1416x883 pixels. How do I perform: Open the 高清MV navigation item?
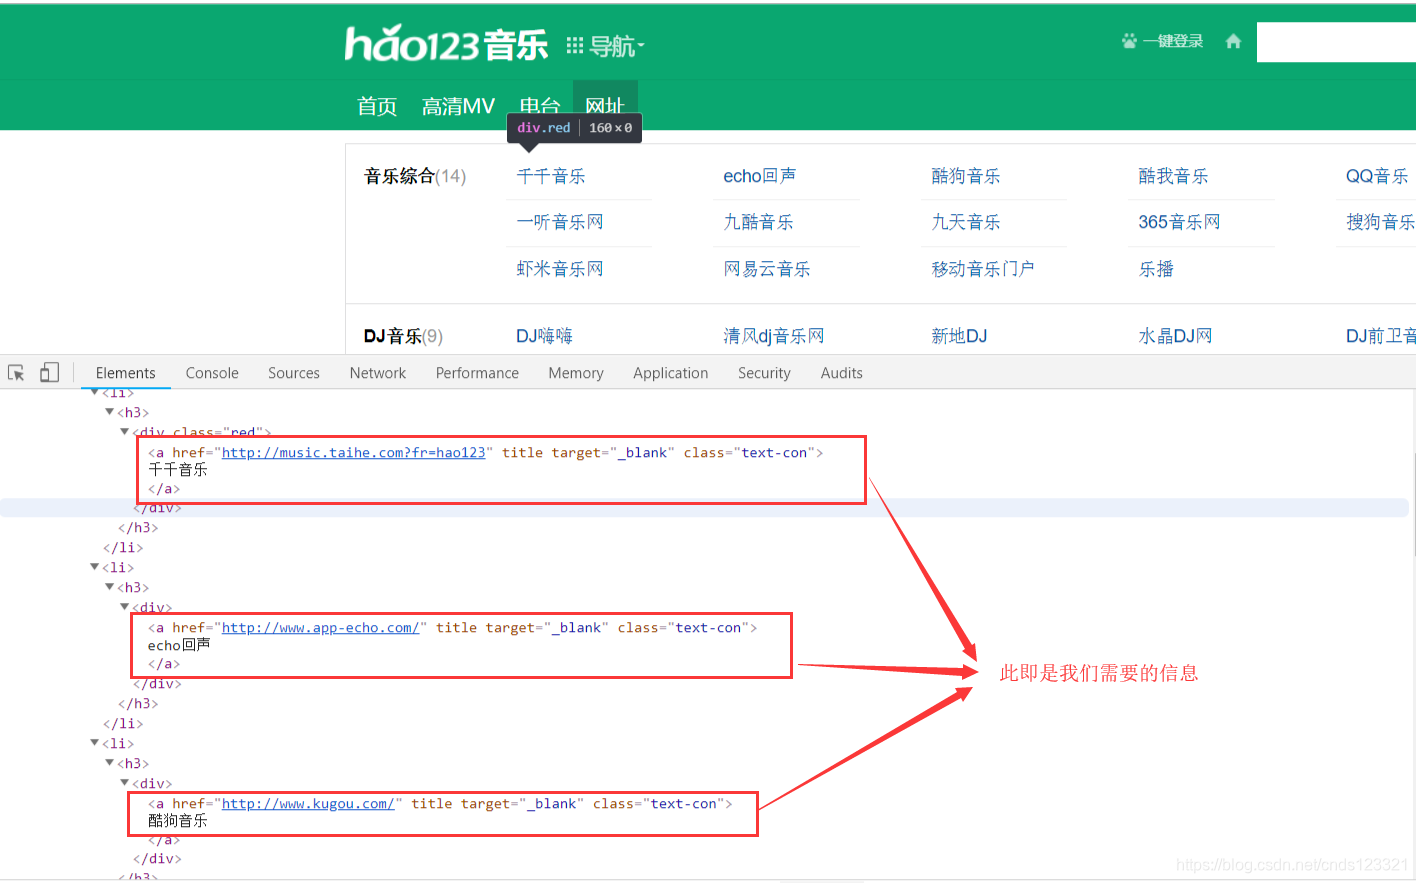pos(458,106)
